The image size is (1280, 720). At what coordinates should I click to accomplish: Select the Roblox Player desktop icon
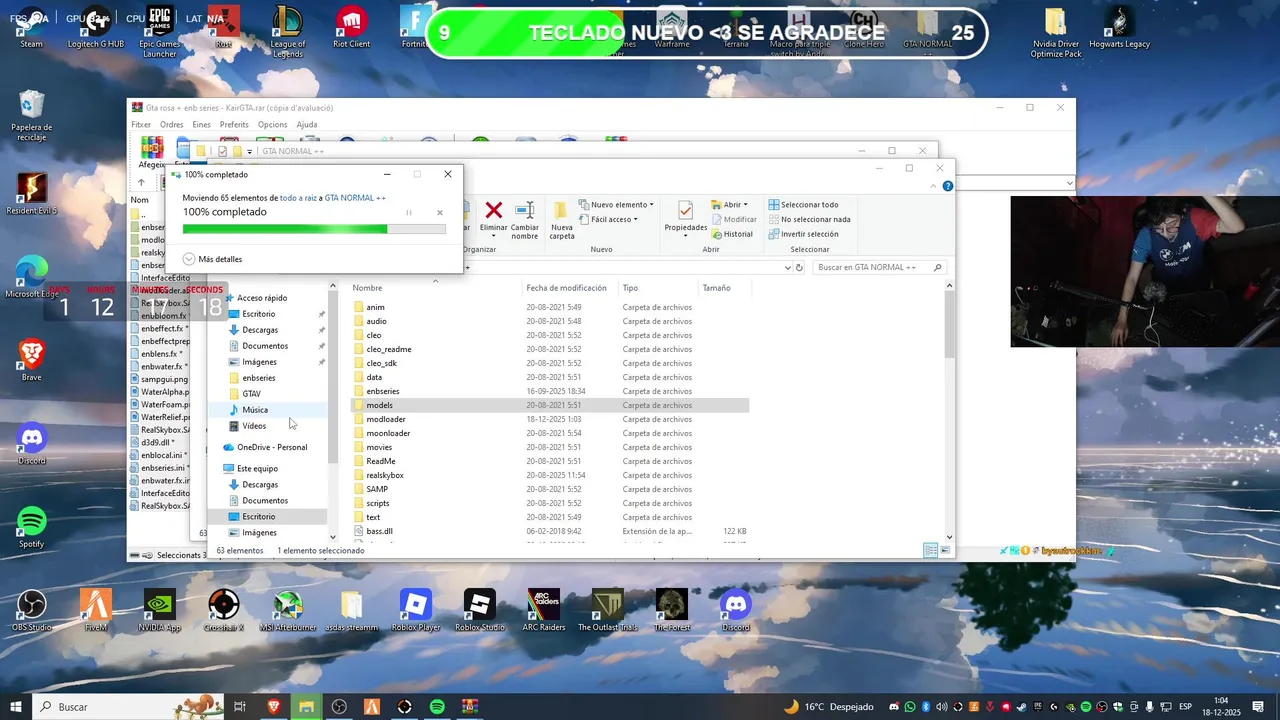(415, 610)
